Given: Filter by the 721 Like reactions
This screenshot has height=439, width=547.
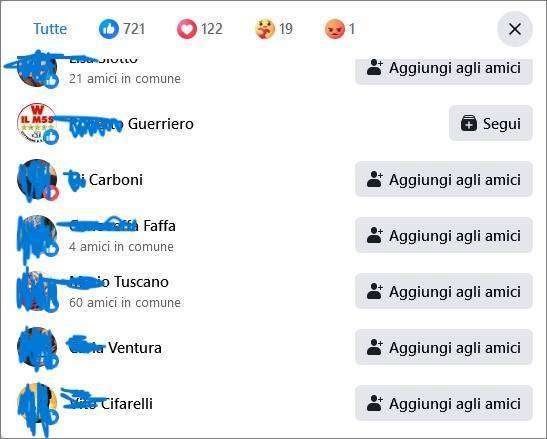Looking at the screenshot, I should click(x=122, y=29).
